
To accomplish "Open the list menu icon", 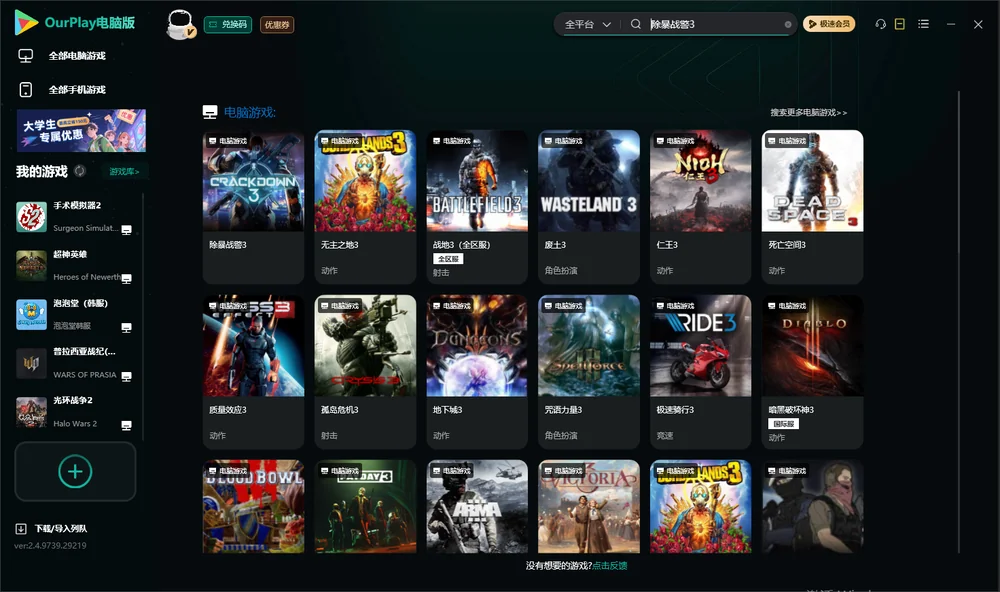I will [x=923, y=24].
